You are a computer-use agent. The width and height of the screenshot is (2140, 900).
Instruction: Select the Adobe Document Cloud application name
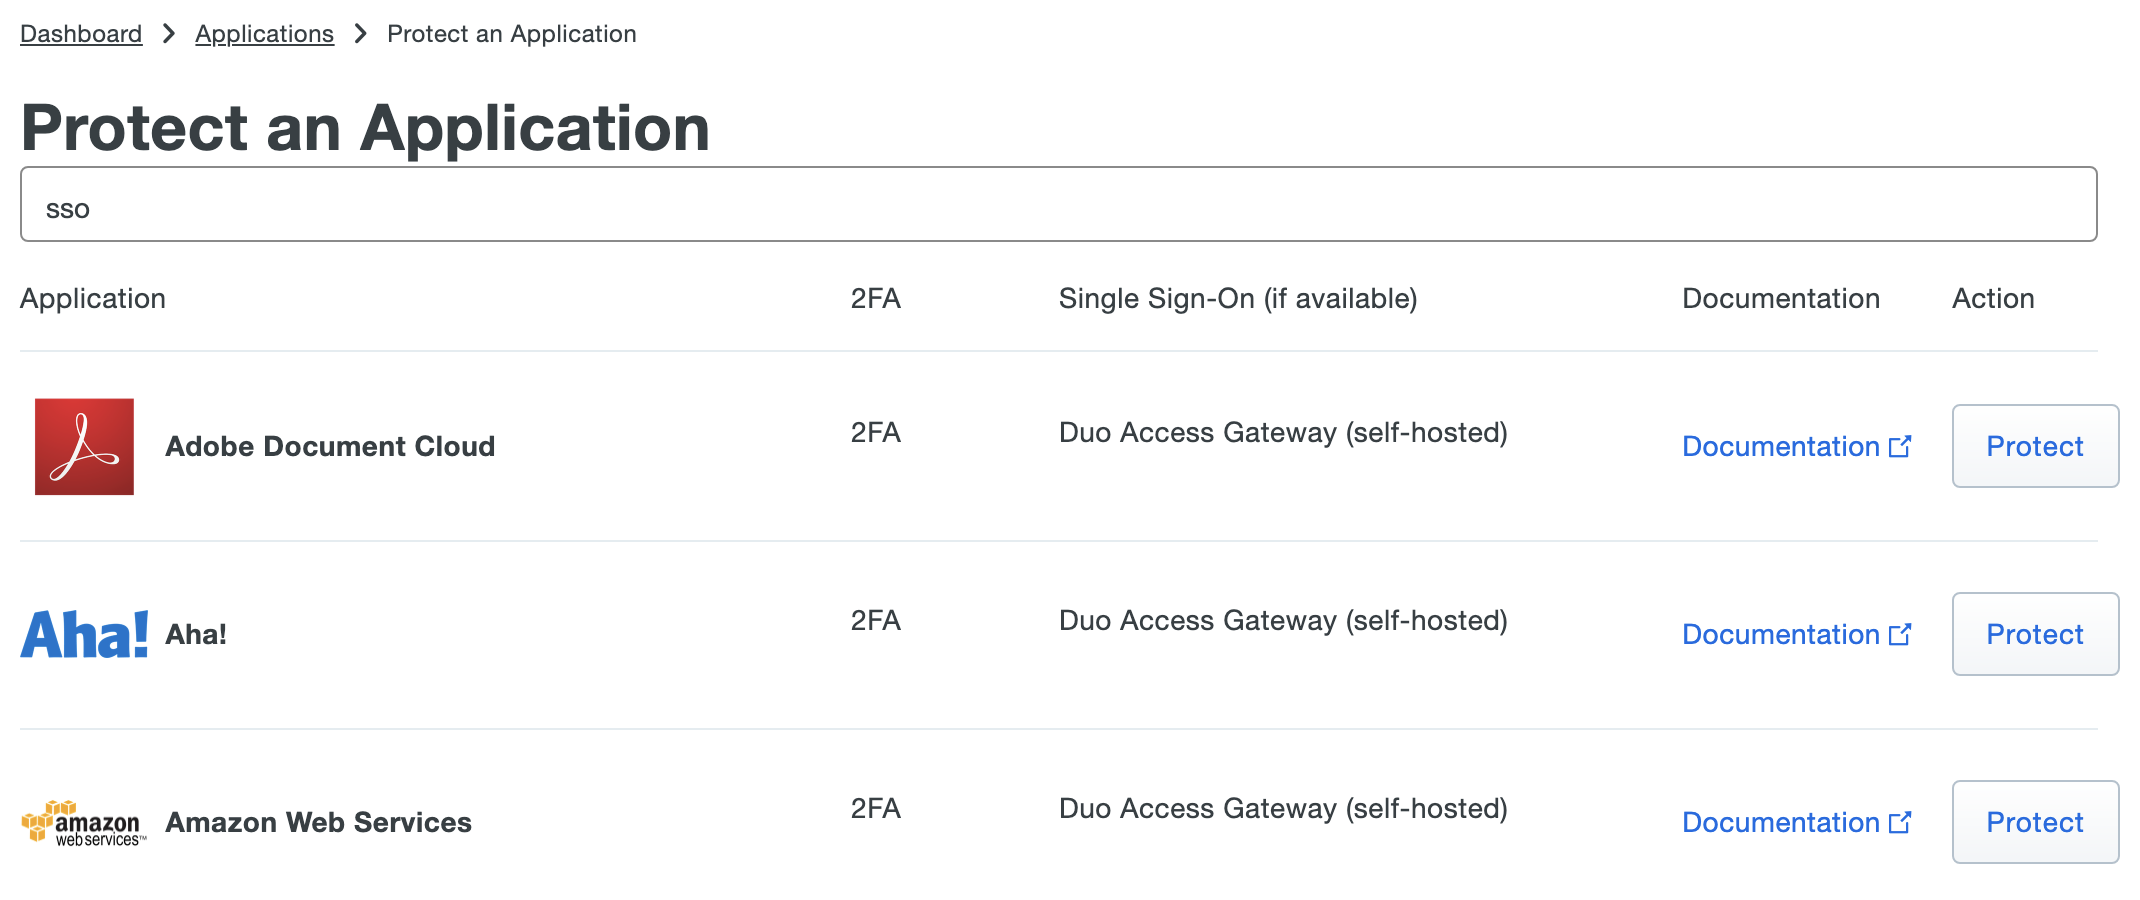tap(330, 446)
